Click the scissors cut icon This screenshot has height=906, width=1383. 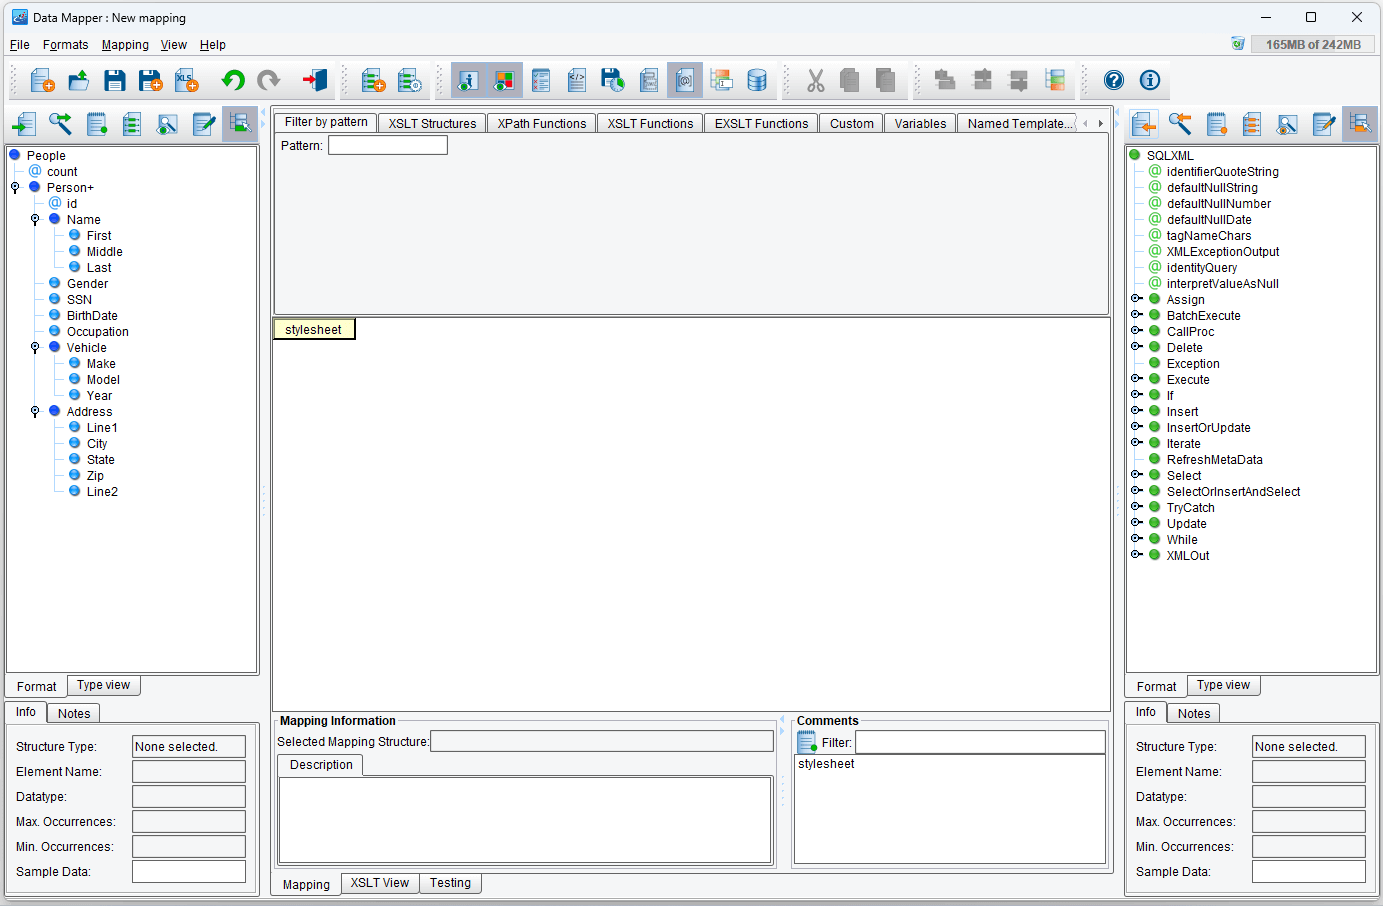pyautogui.click(x=815, y=80)
